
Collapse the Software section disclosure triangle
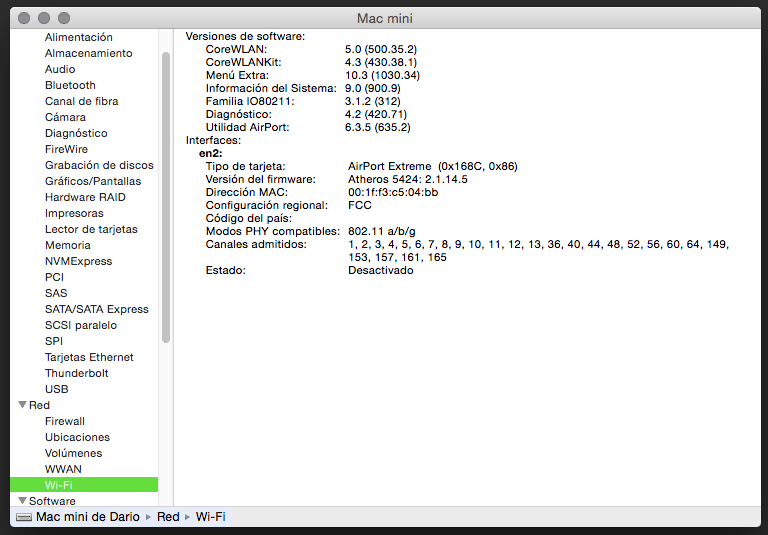tap(22, 500)
